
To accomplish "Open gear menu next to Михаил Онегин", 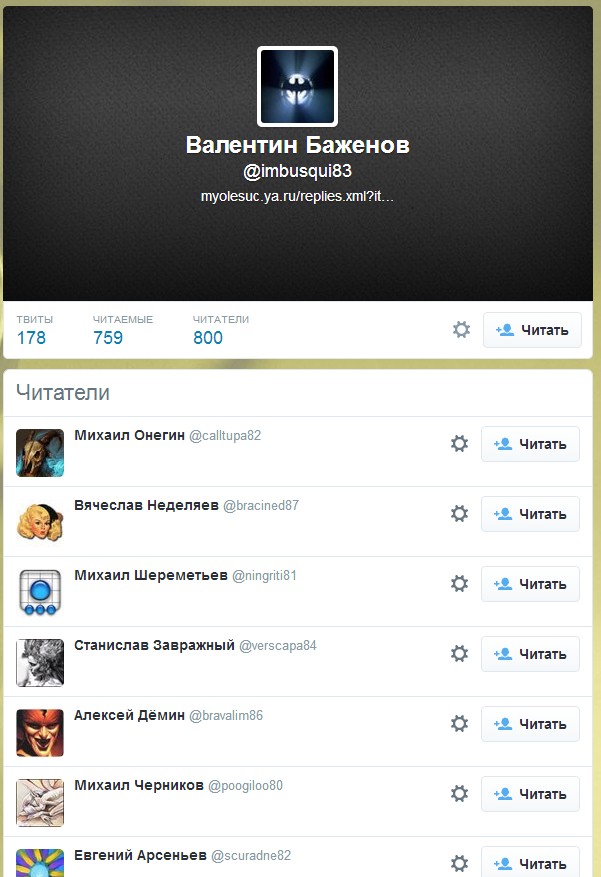I will 460,444.
